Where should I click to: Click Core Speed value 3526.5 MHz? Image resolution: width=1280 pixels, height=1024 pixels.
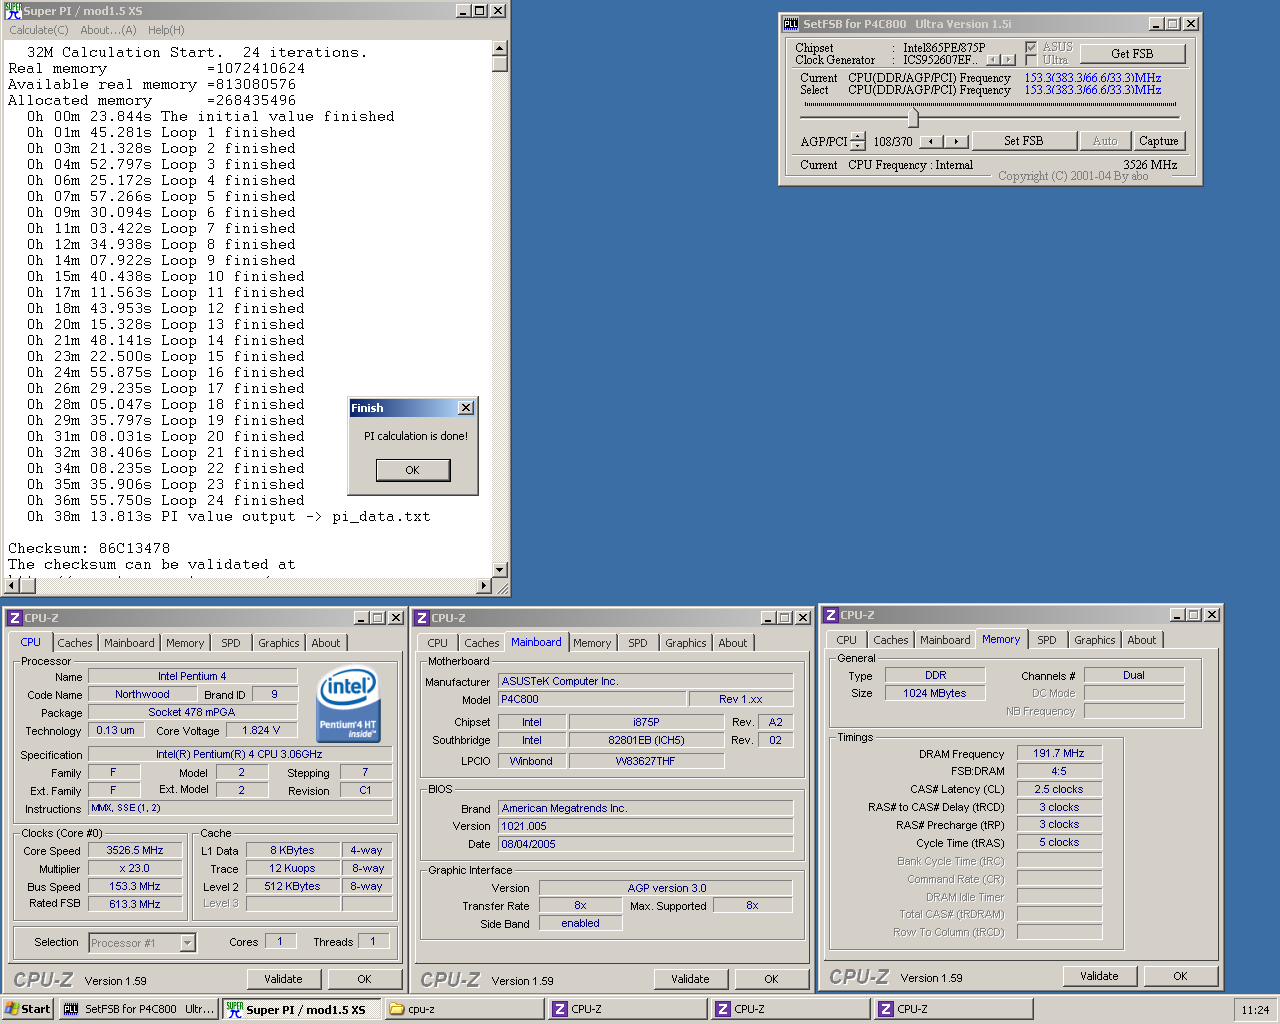tap(135, 850)
